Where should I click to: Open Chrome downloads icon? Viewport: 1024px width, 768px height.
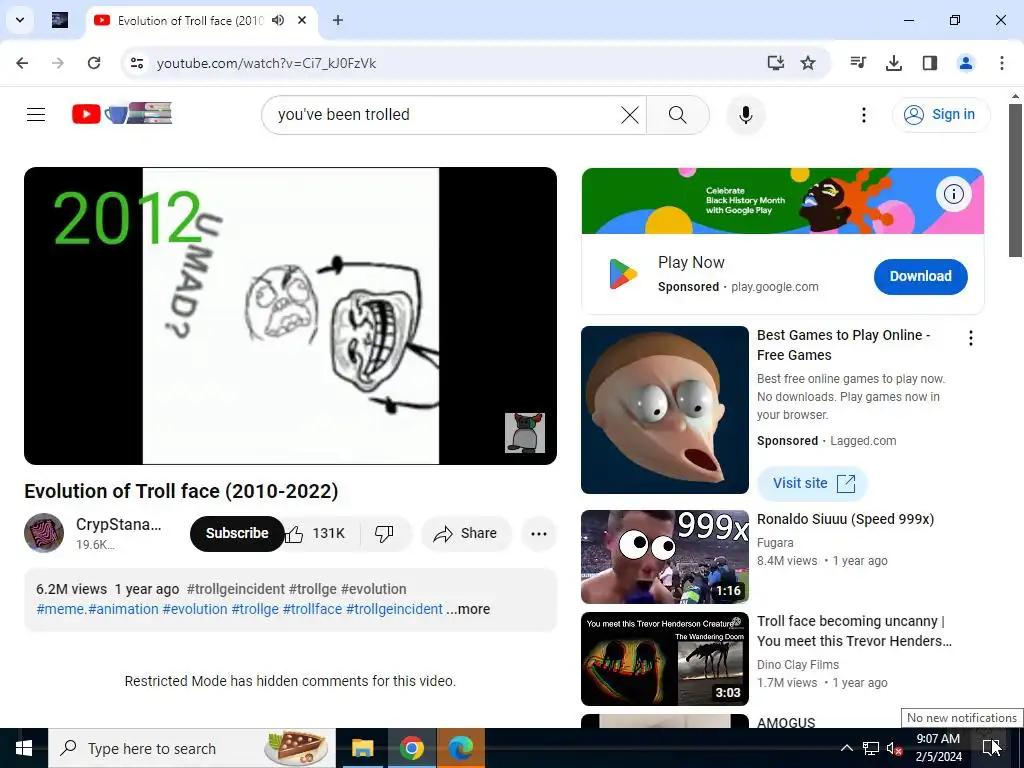(x=894, y=63)
